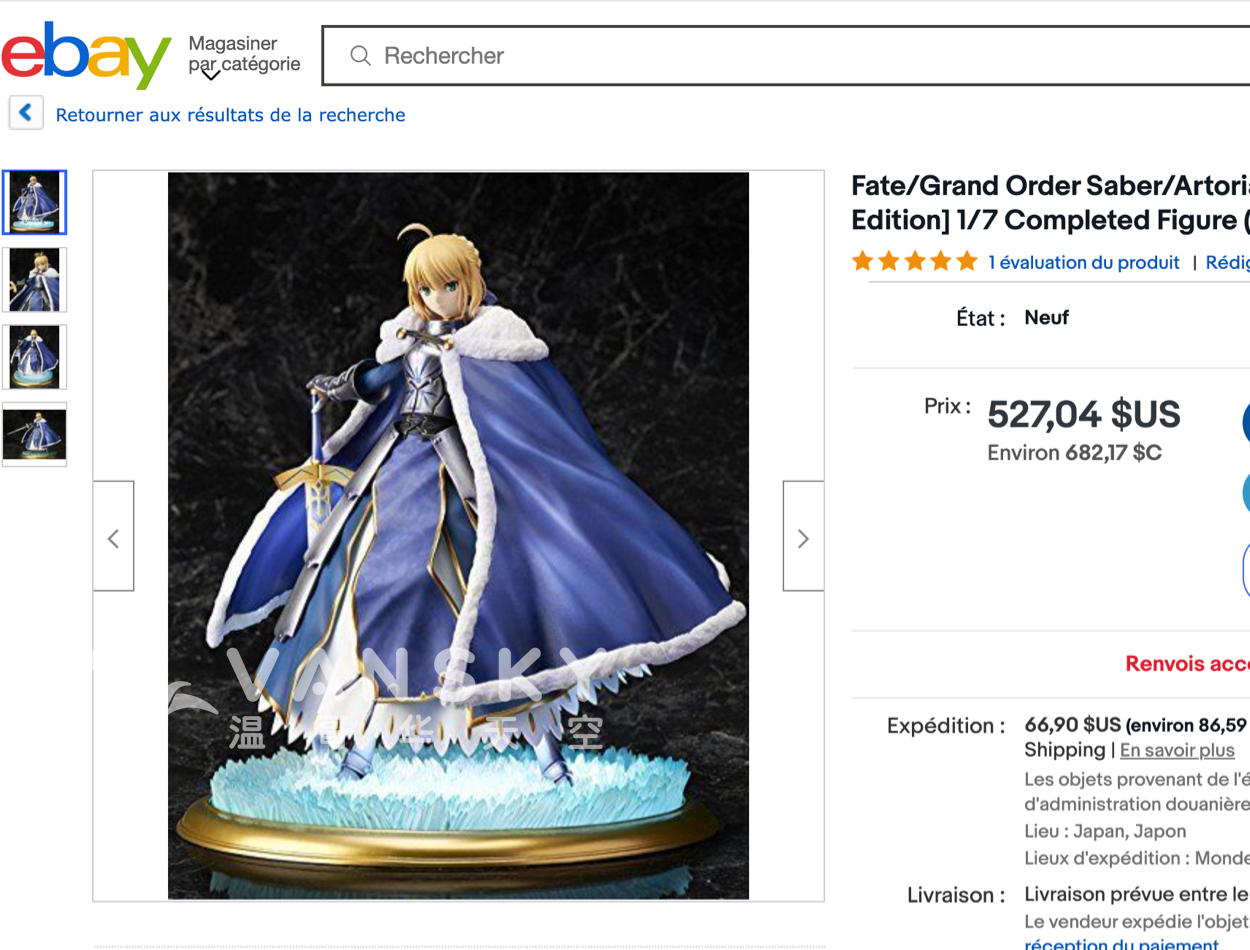
Task: Select the third figure thumbnail
Action: [x=35, y=357]
